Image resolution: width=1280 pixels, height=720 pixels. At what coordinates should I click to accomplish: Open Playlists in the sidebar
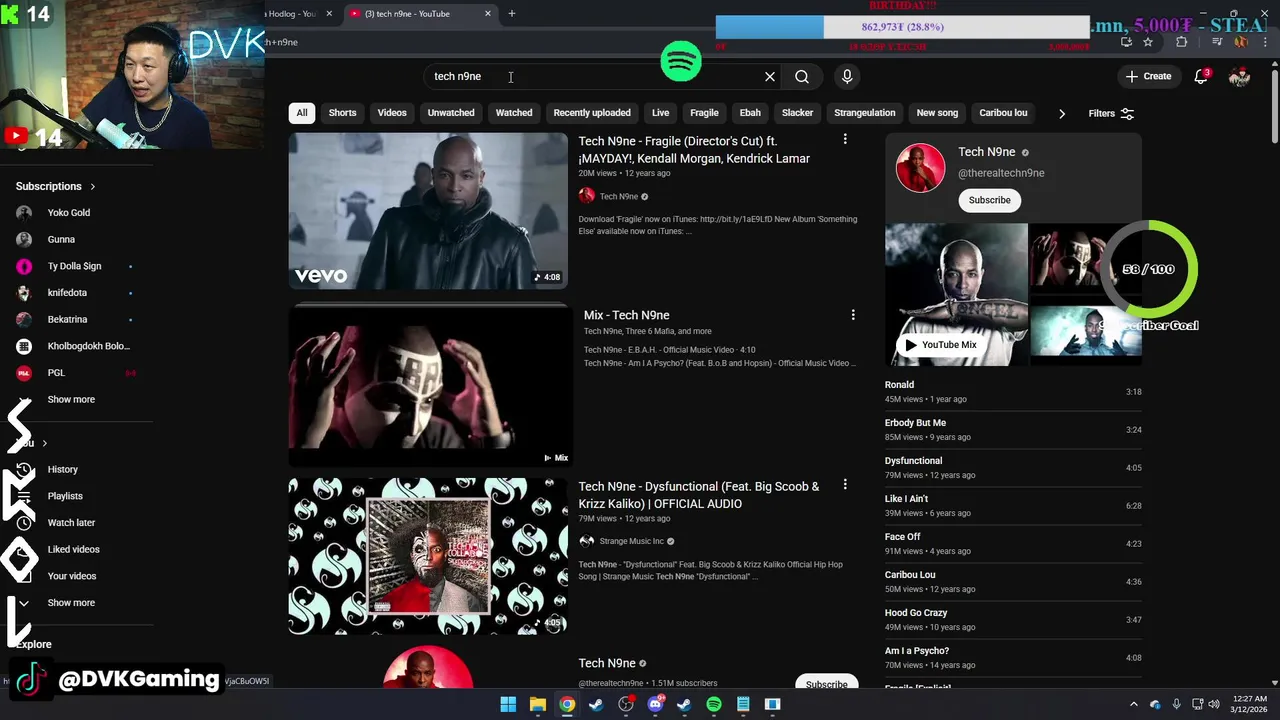[65, 496]
